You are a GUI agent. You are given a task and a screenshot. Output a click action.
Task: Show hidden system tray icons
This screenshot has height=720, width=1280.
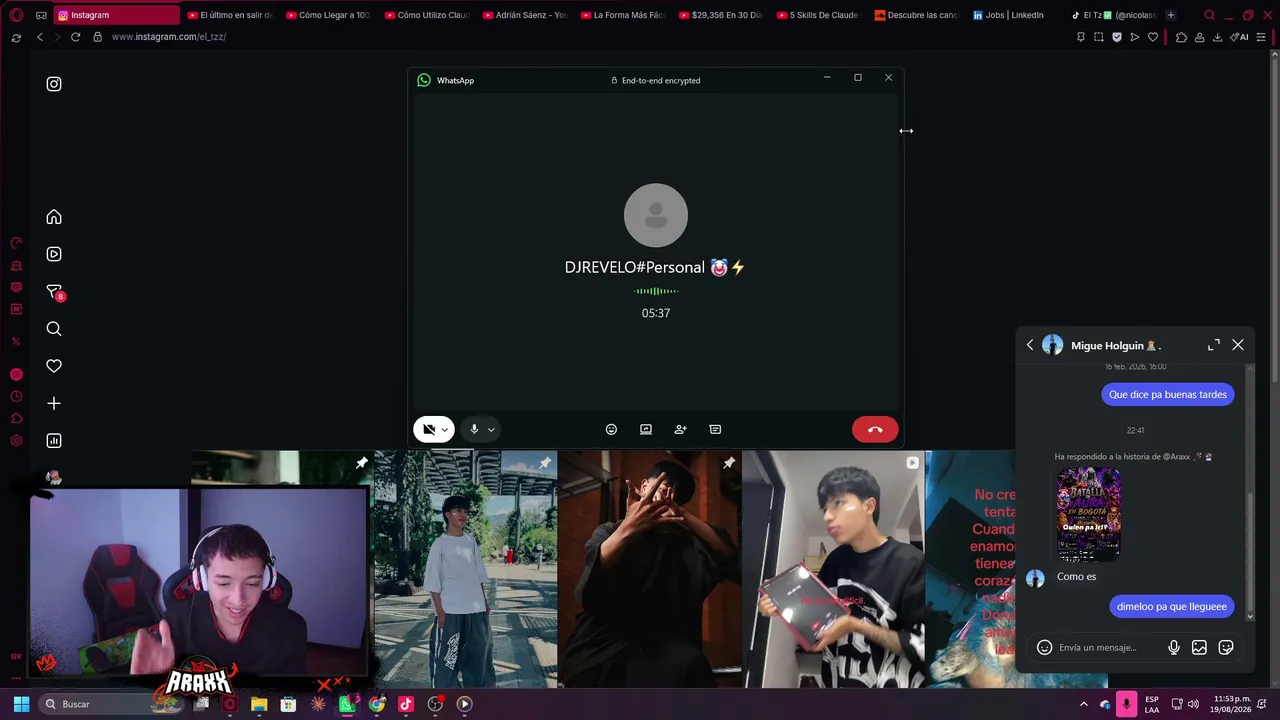(1083, 704)
